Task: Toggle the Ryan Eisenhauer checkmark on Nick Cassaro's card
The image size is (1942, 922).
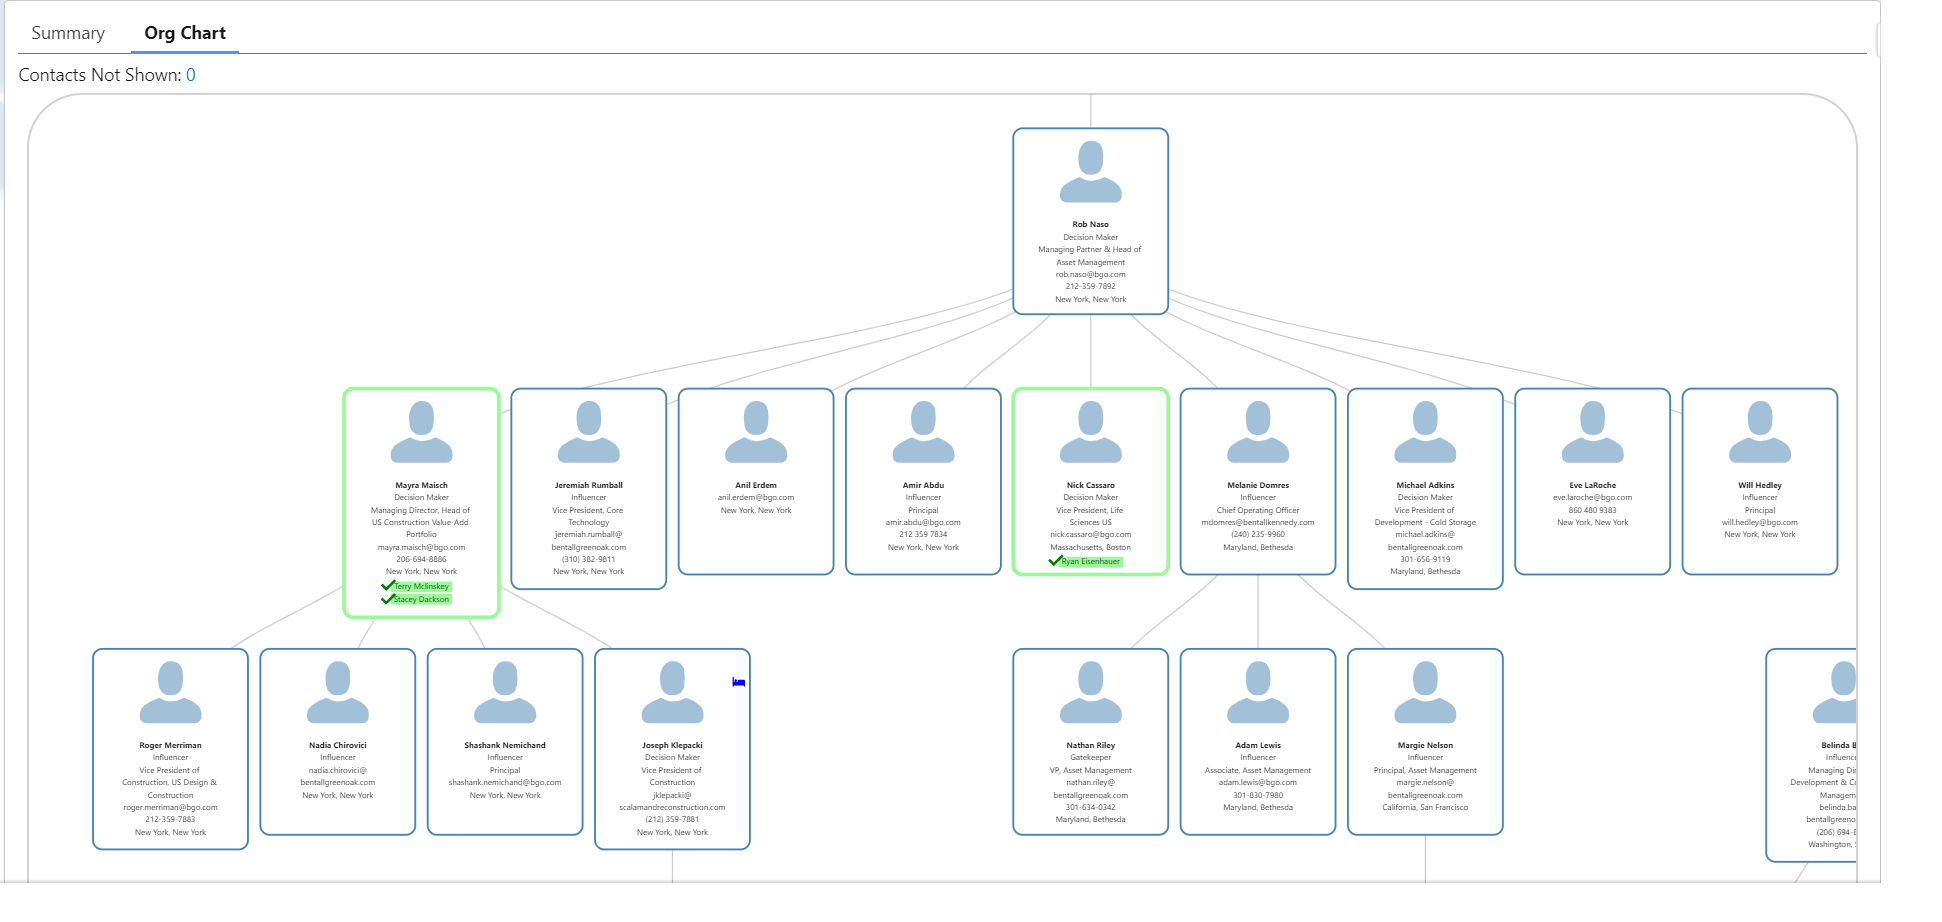Action: (x=1057, y=562)
